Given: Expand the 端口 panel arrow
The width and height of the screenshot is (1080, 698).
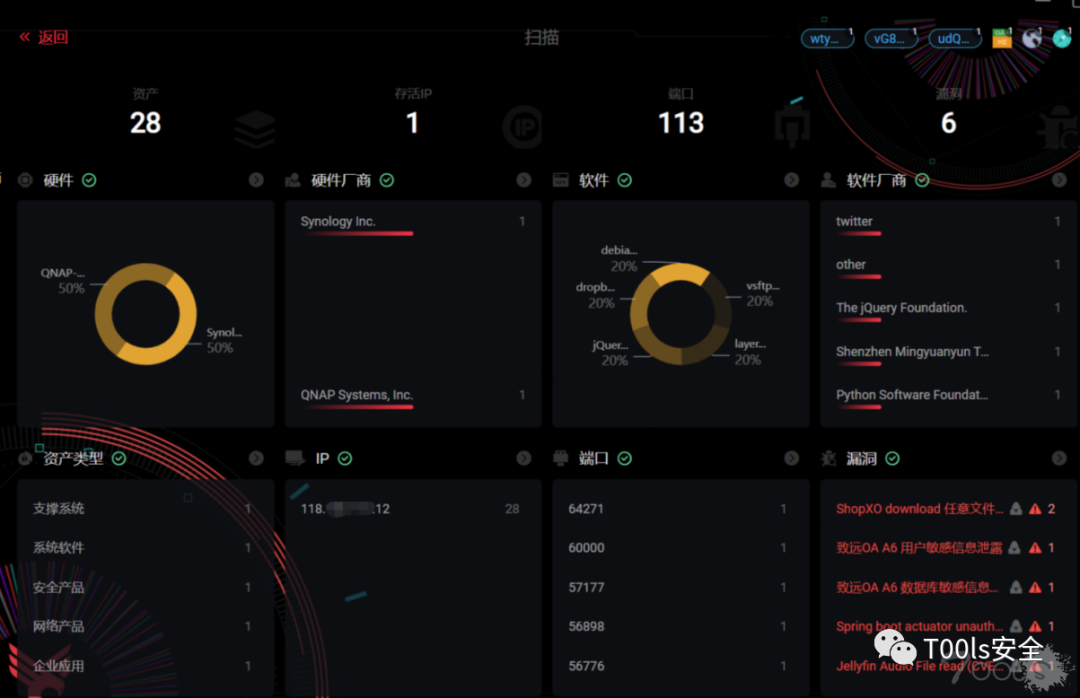Looking at the screenshot, I should (791, 459).
